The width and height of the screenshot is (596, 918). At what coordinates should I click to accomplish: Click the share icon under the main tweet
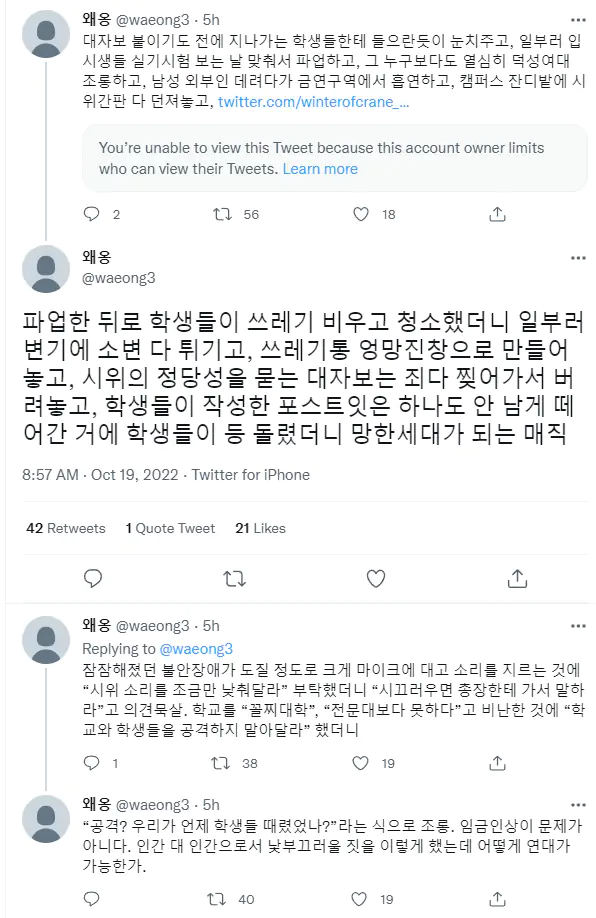point(517,577)
